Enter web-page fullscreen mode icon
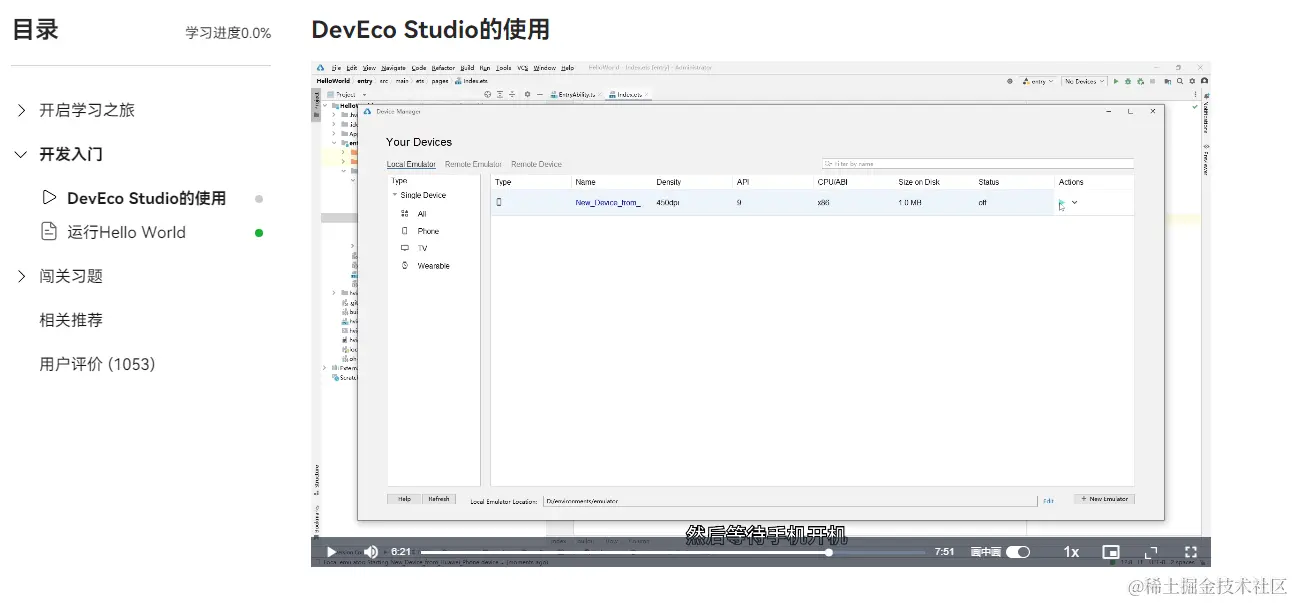Screen dimensions: 1294x603 [x=1151, y=552]
